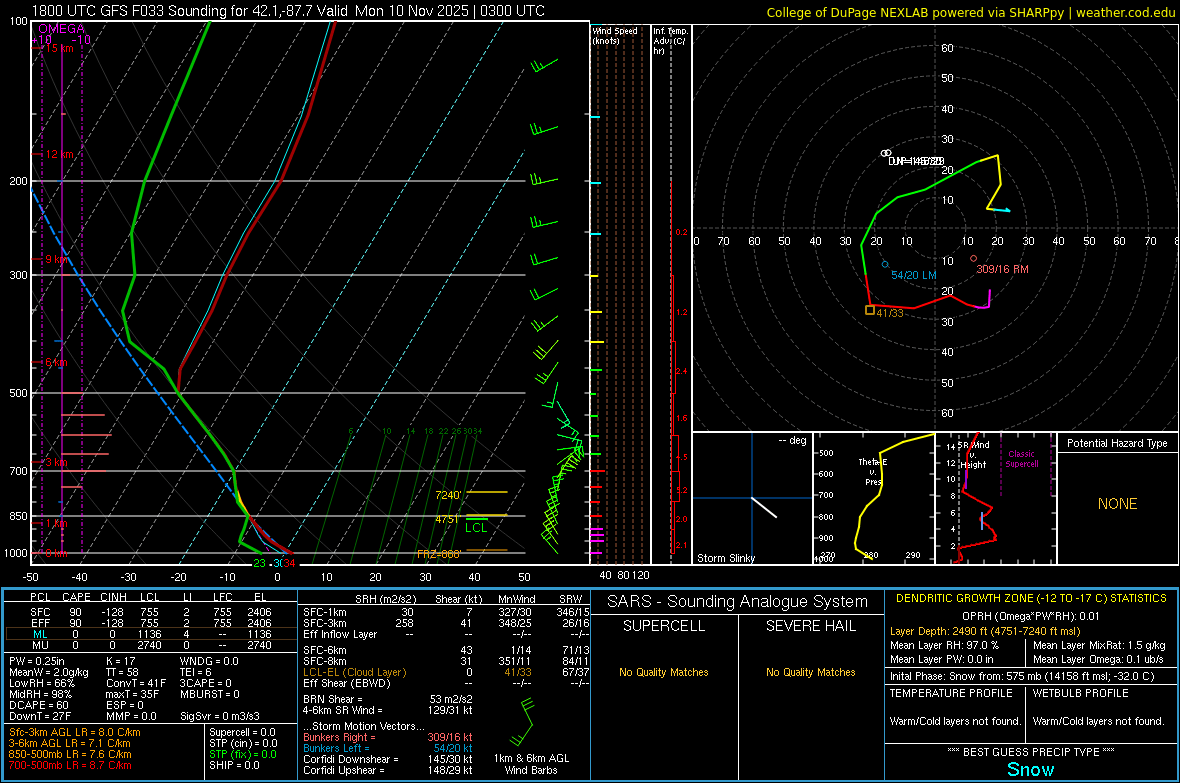
Task: Select the SFC parcel row
Action: [x=151, y=612]
